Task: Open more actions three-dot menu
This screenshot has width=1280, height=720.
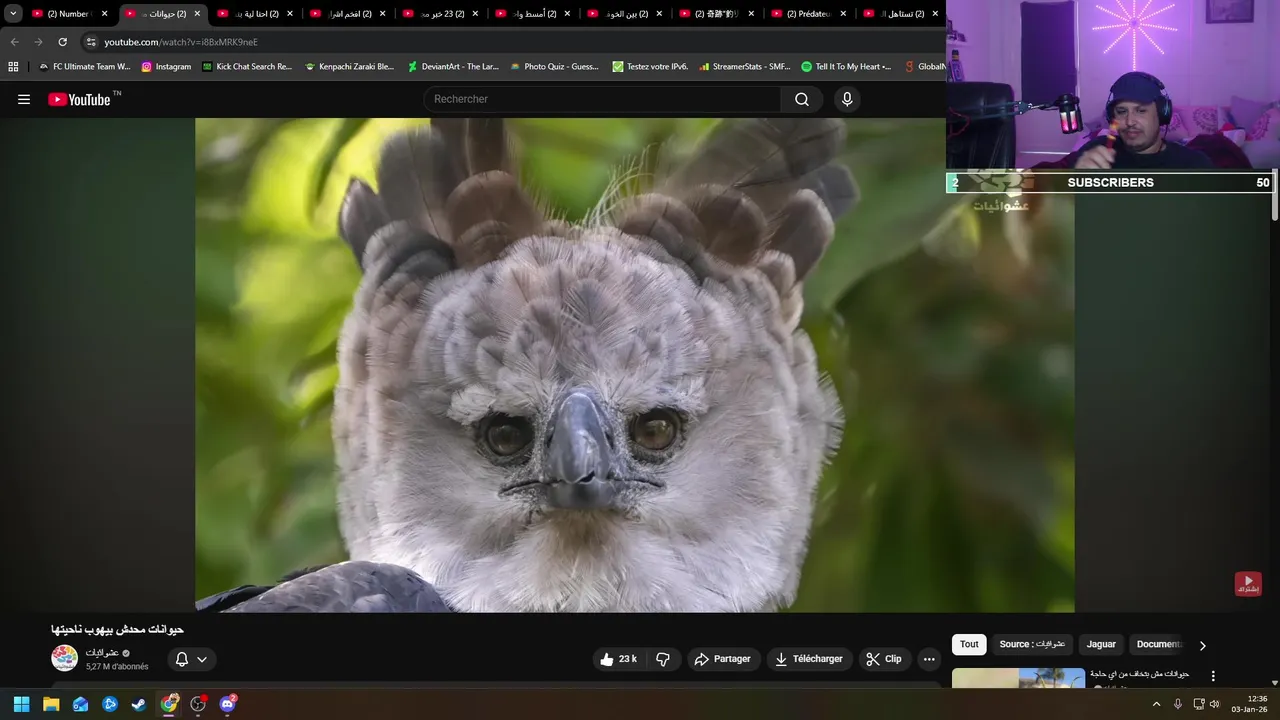Action: [929, 659]
